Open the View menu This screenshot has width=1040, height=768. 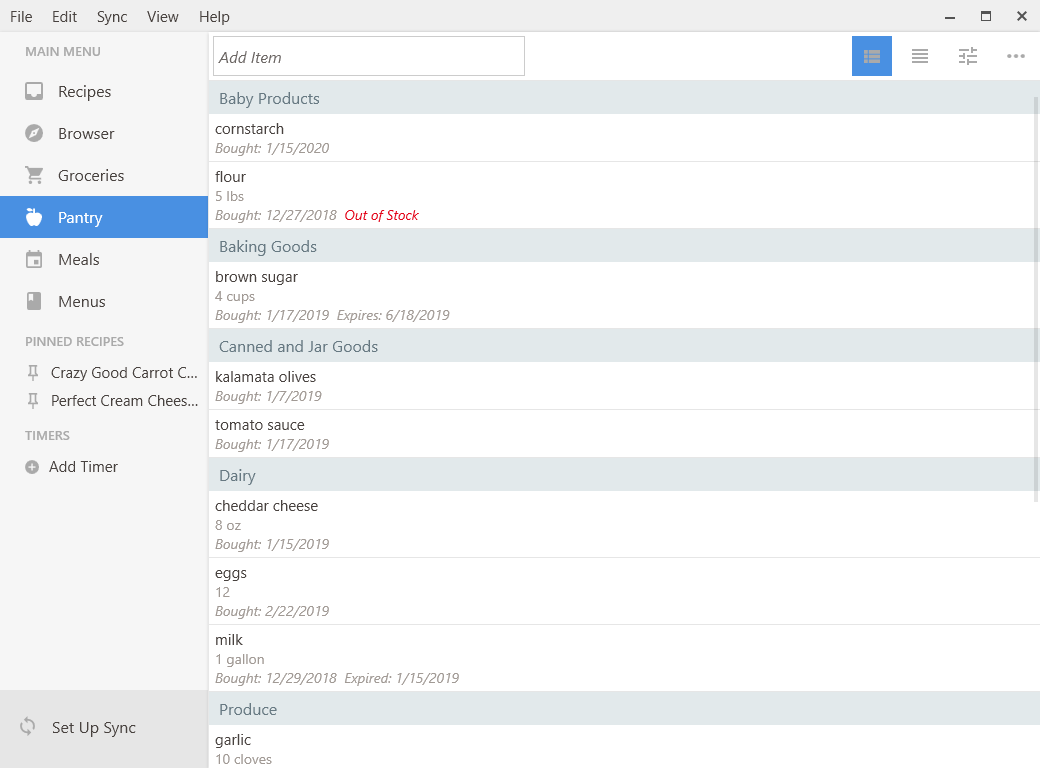(x=162, y=17)
